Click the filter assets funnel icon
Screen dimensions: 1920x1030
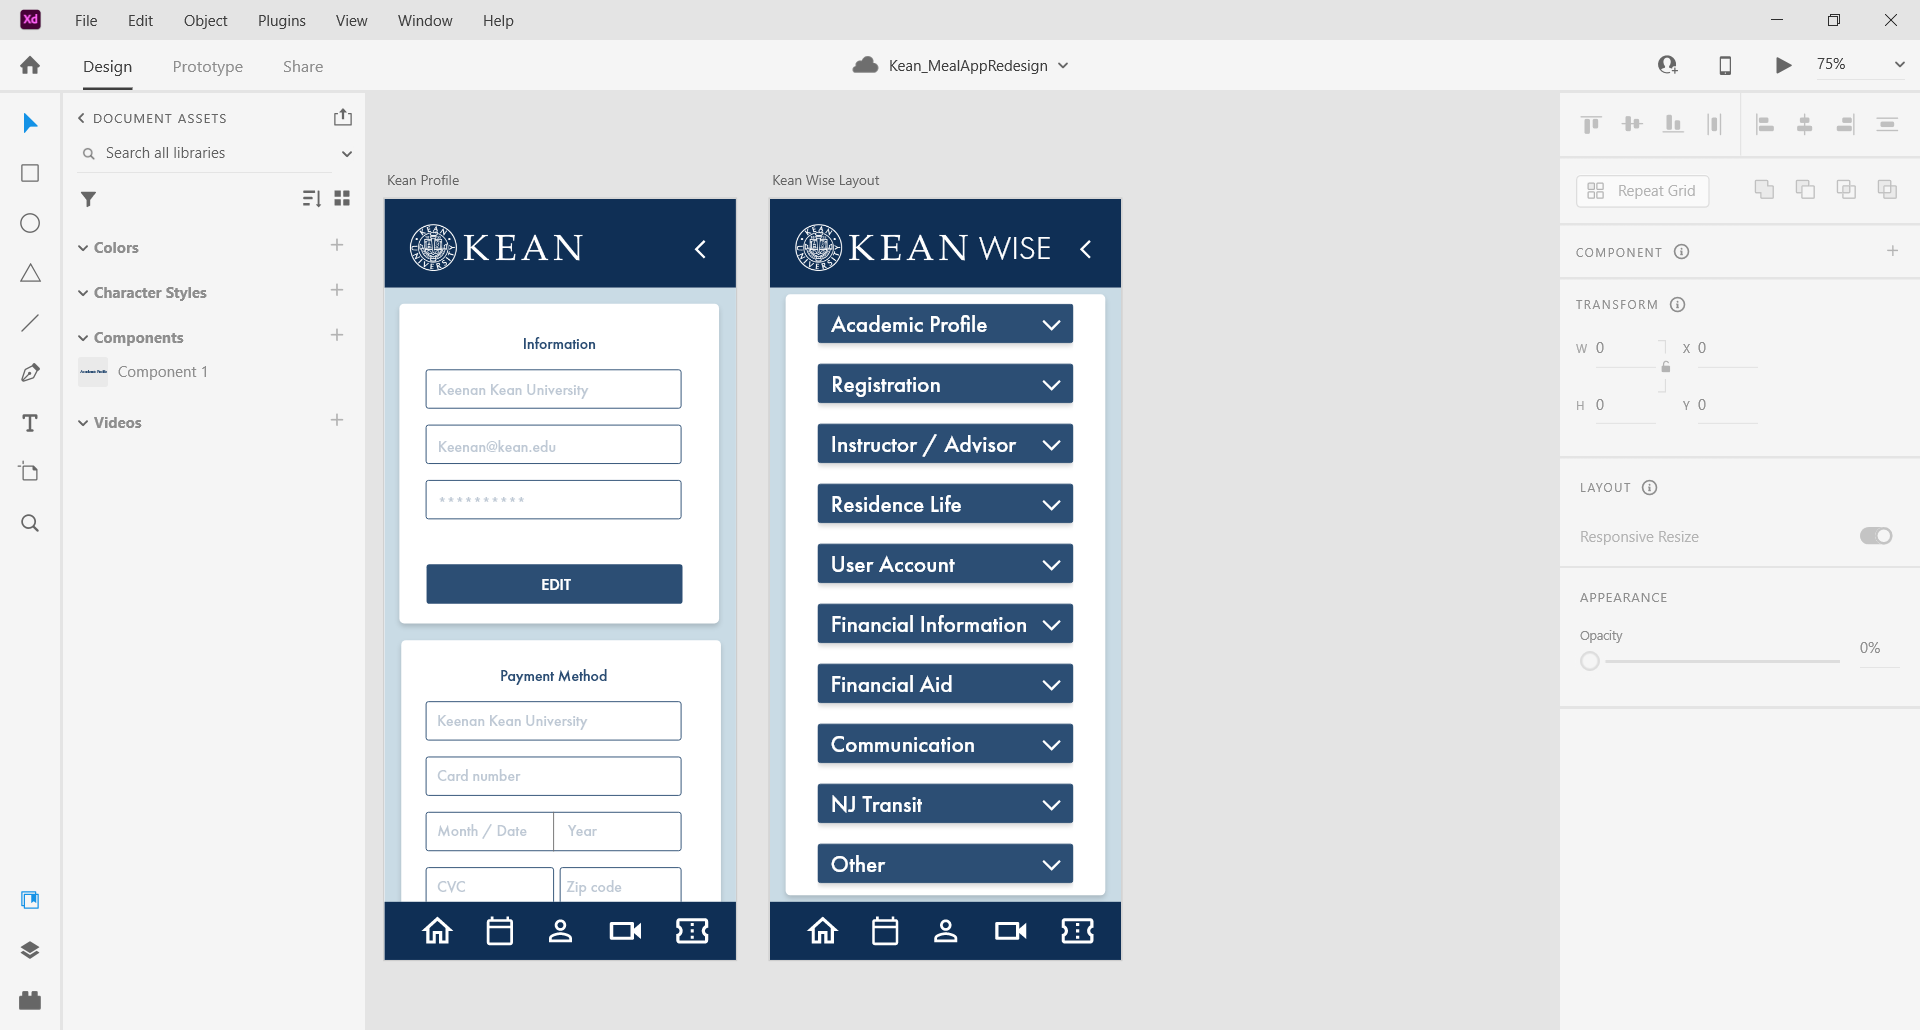point(88,199)
